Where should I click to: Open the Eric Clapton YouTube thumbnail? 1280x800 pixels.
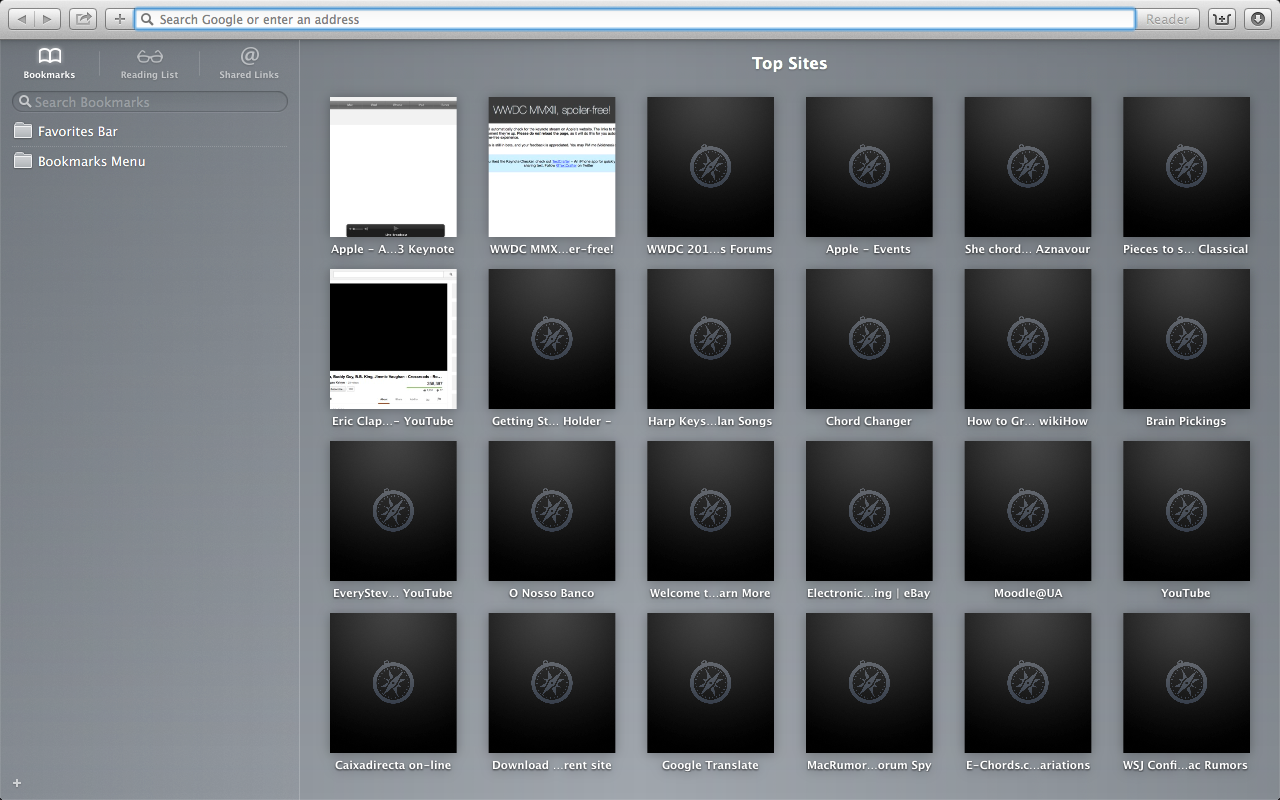pos(393,339)
